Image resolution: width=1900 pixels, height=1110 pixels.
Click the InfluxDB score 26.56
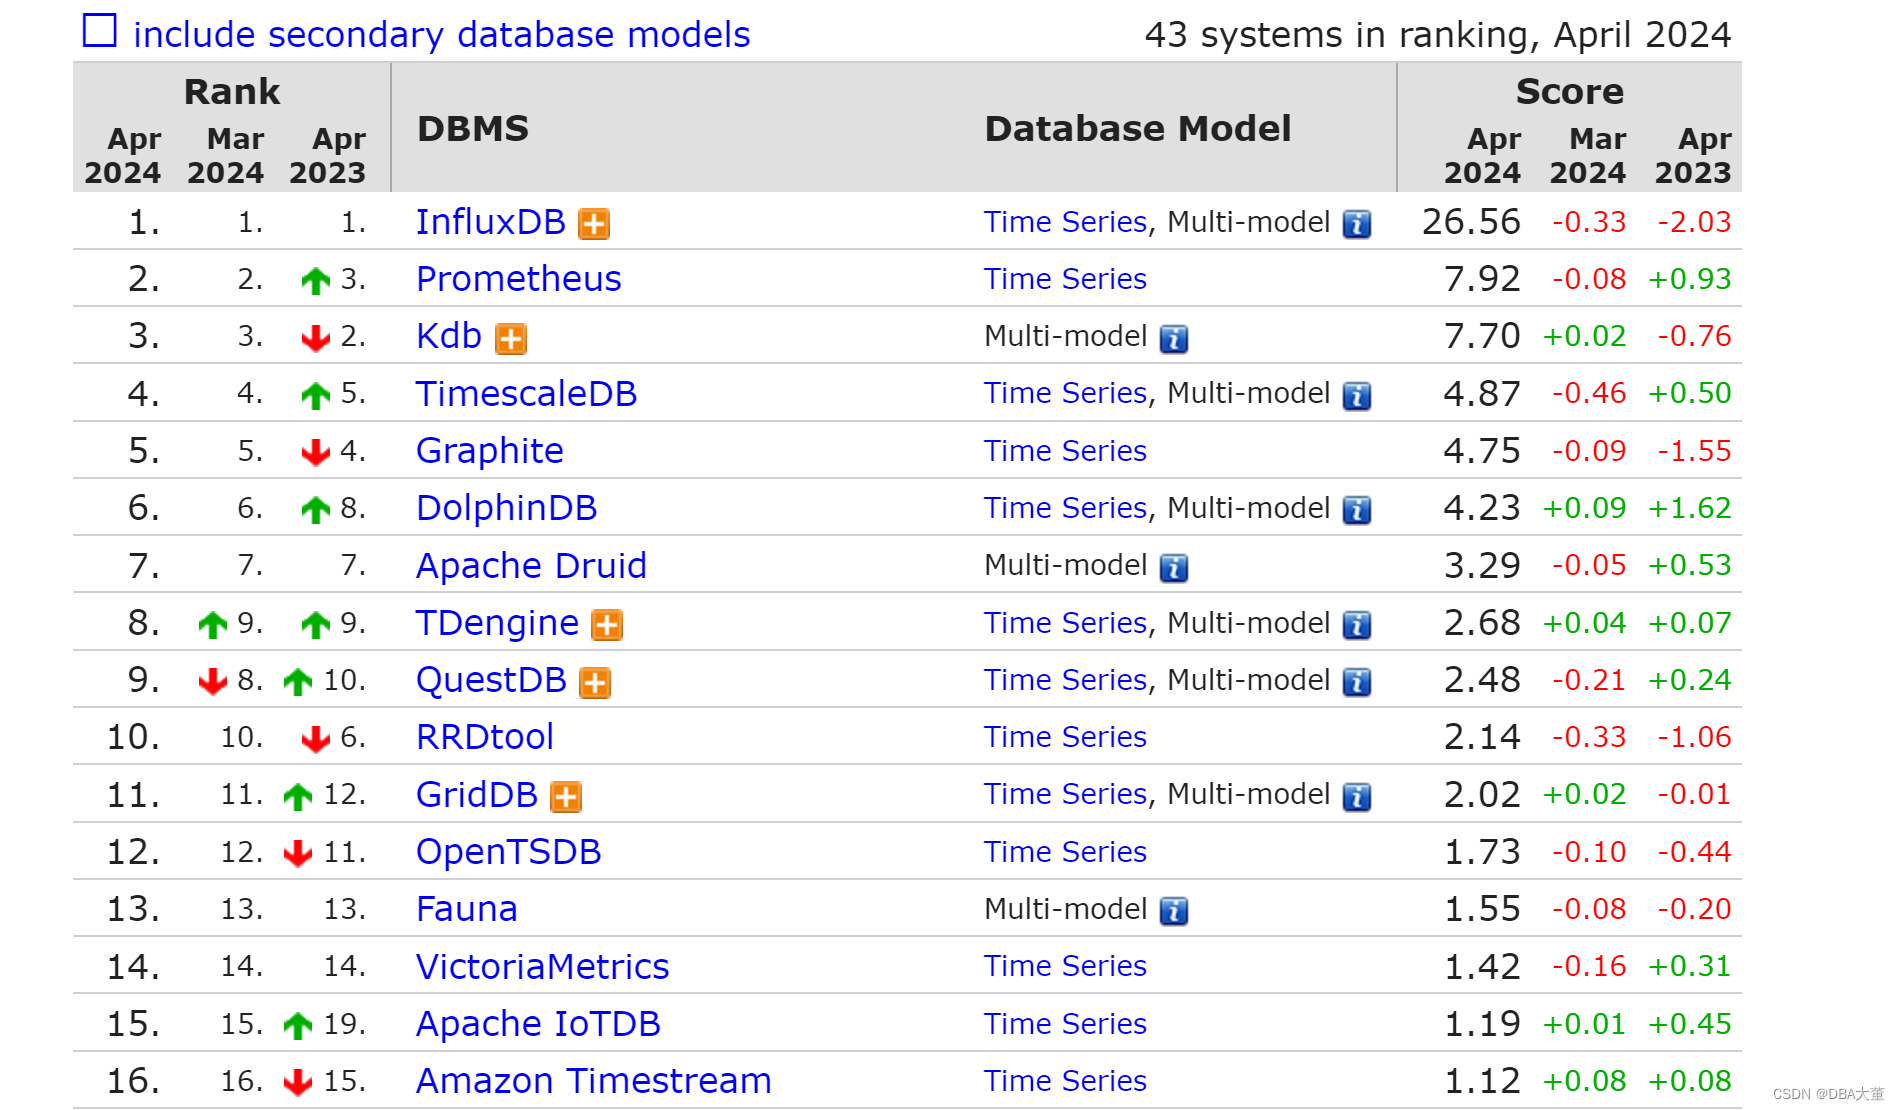(1471, 222)
